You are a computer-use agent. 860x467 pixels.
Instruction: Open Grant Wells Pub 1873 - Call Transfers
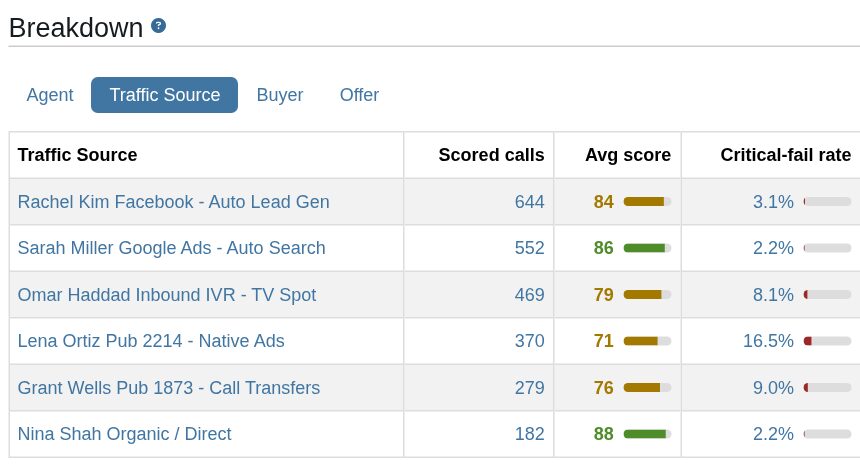[x=169, y=388]
